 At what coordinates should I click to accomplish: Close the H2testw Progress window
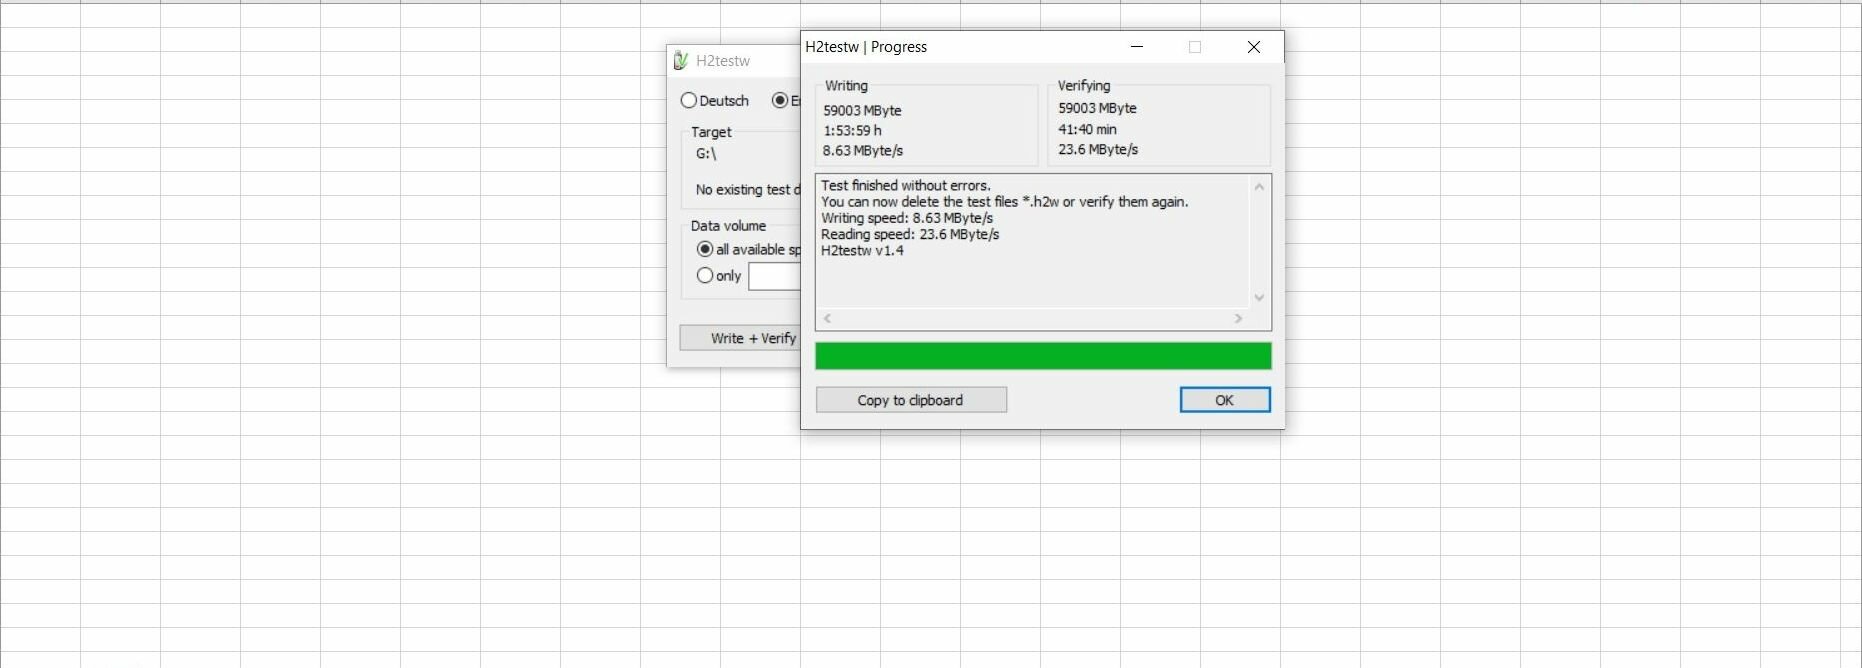point(1254,47)
